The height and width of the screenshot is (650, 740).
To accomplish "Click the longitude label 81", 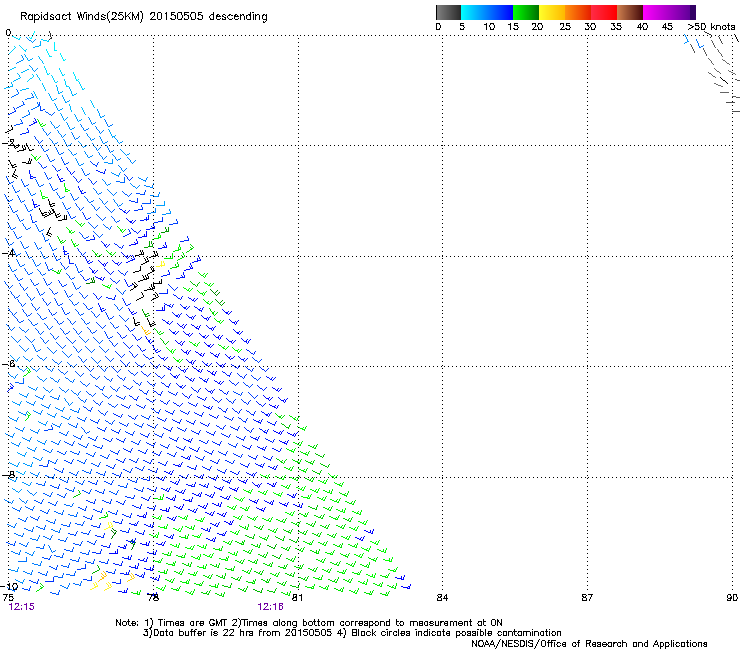I will [297, 598].
